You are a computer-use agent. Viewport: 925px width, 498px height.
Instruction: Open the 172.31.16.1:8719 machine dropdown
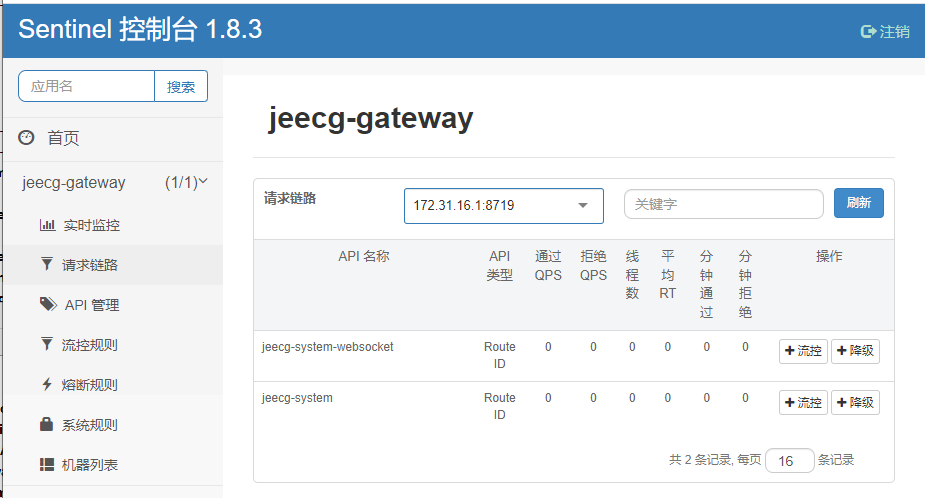click(503, 206)
